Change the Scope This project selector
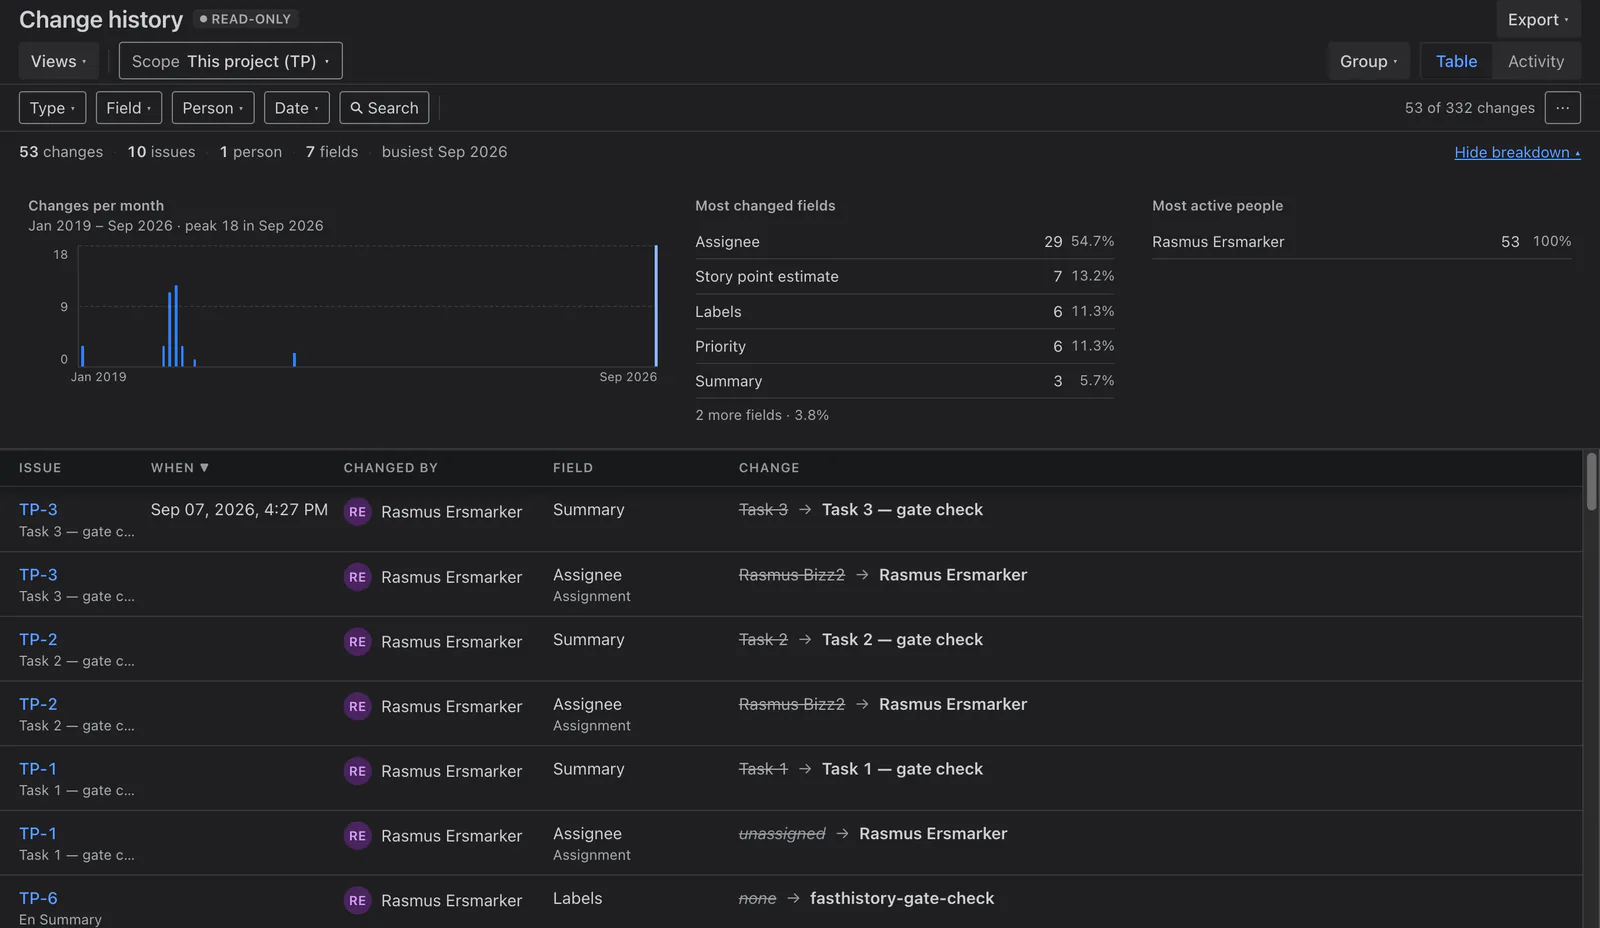The width and height of the screenshot is (1600, 928). point(230,61)
